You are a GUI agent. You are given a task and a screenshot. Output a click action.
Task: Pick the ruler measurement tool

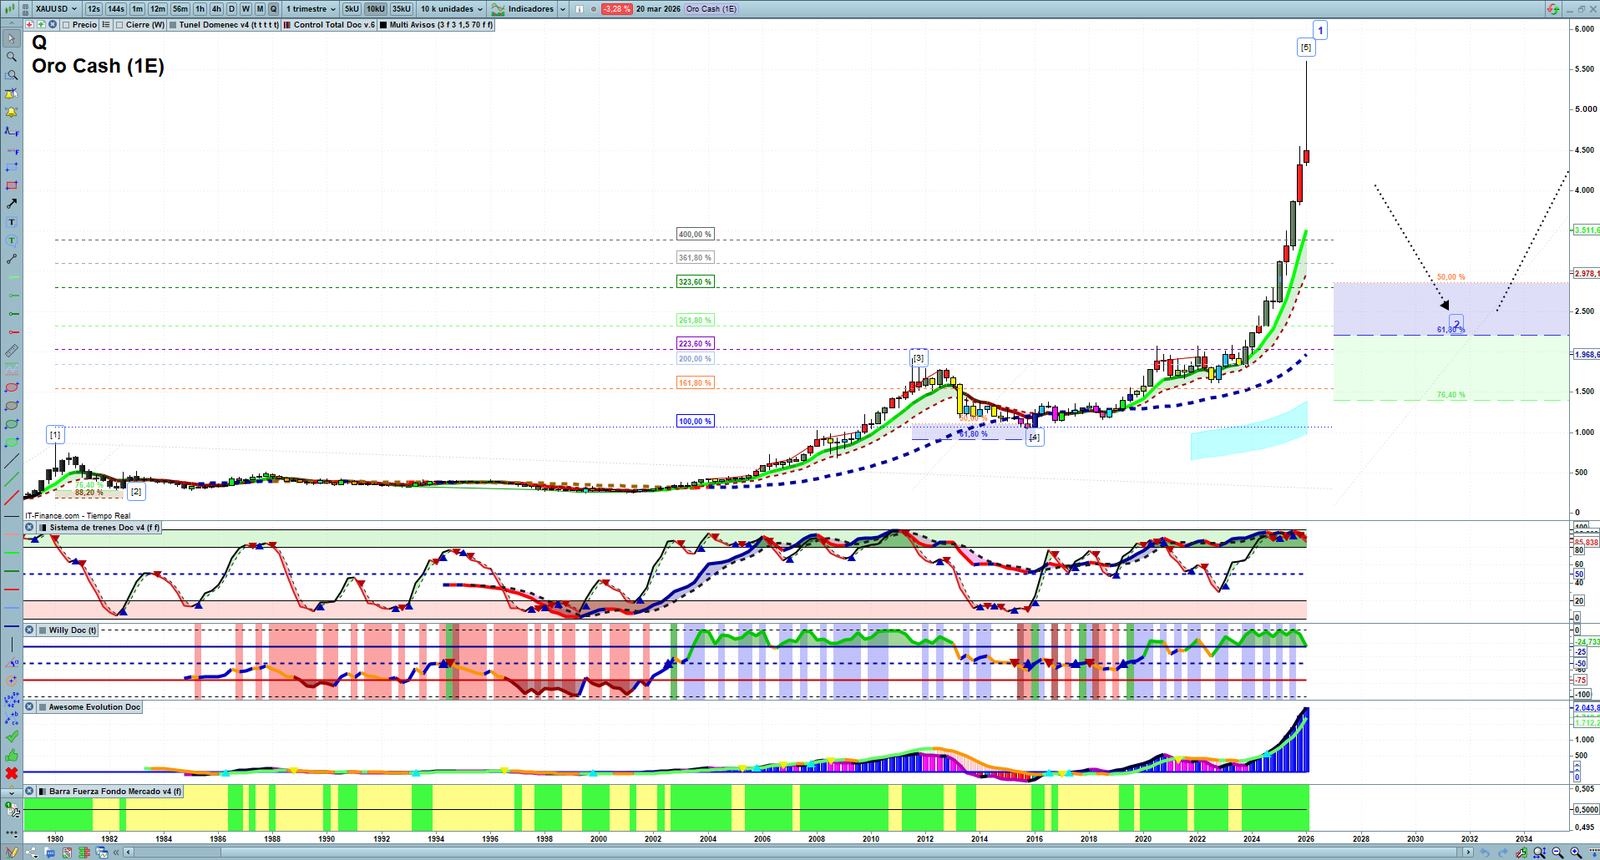(x=11, y=351)
